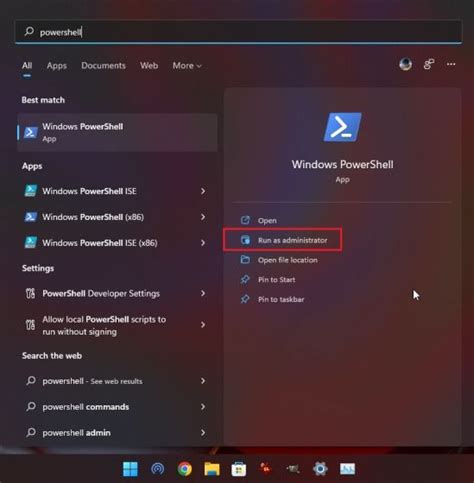Select the Web search tab

(x=149, y=66)
